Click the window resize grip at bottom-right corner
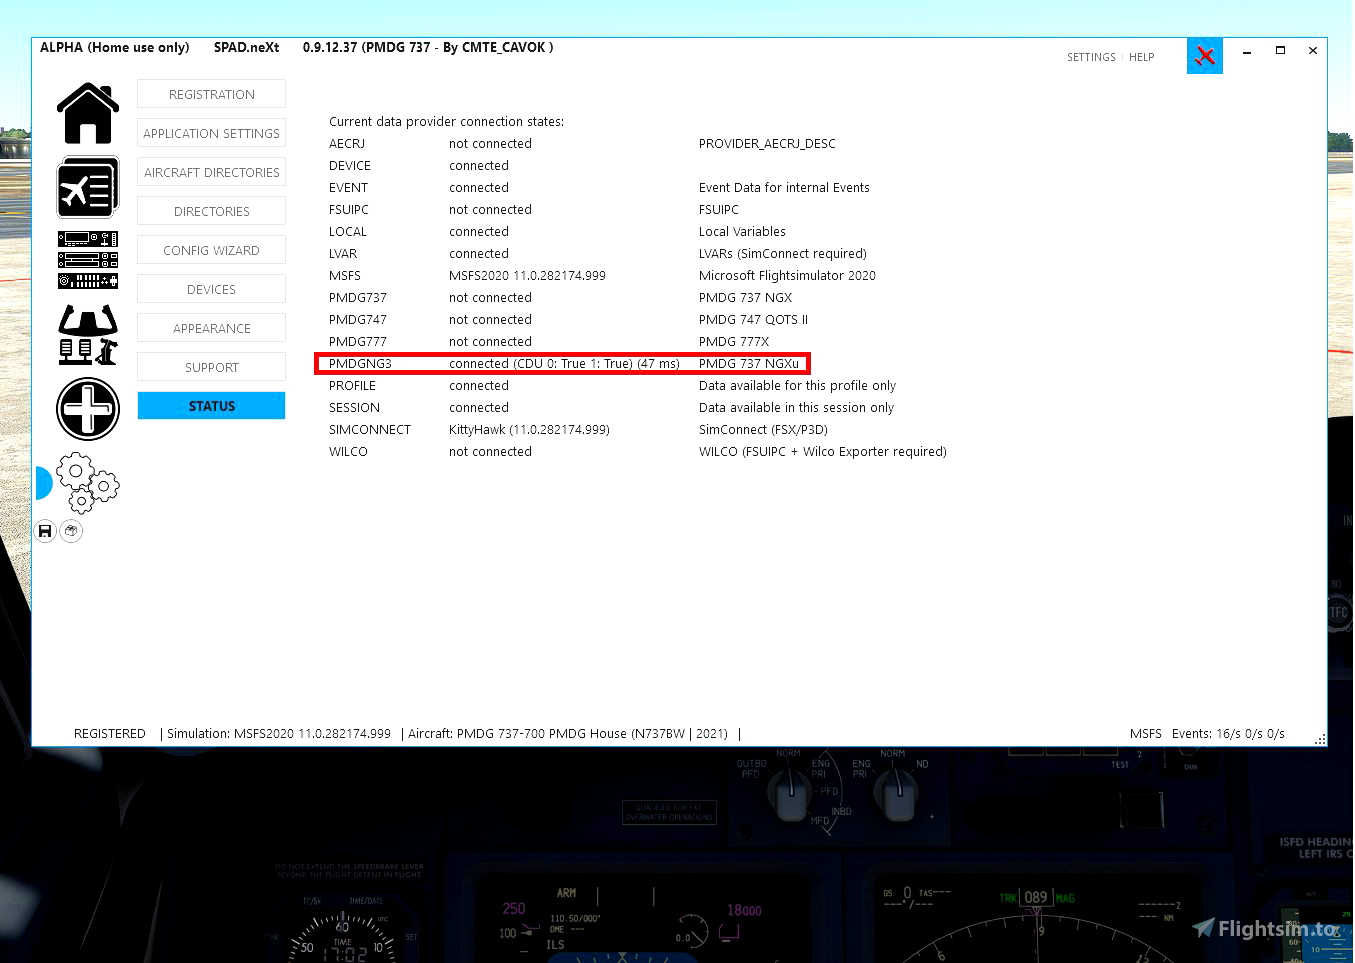1355x963 pixels. 1320,740
